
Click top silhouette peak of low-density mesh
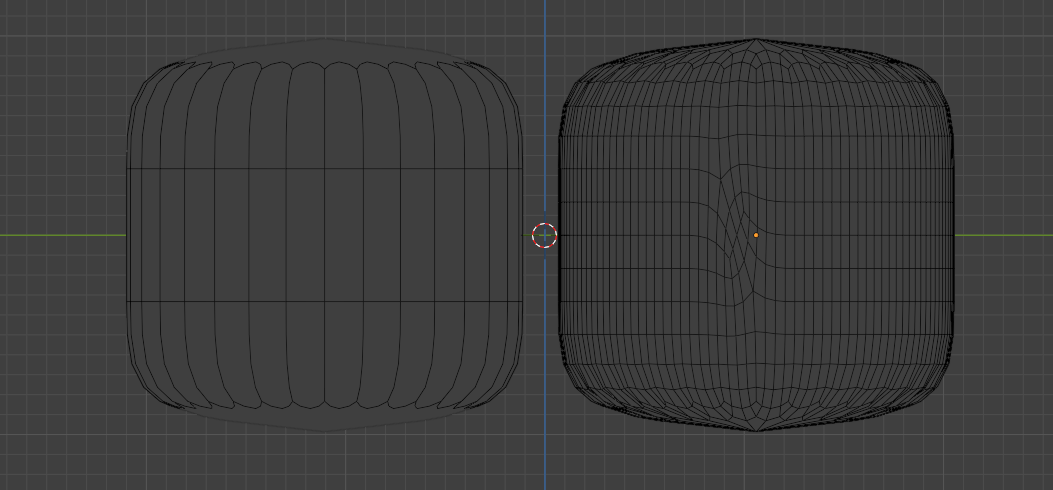click(x=325, y=40)
